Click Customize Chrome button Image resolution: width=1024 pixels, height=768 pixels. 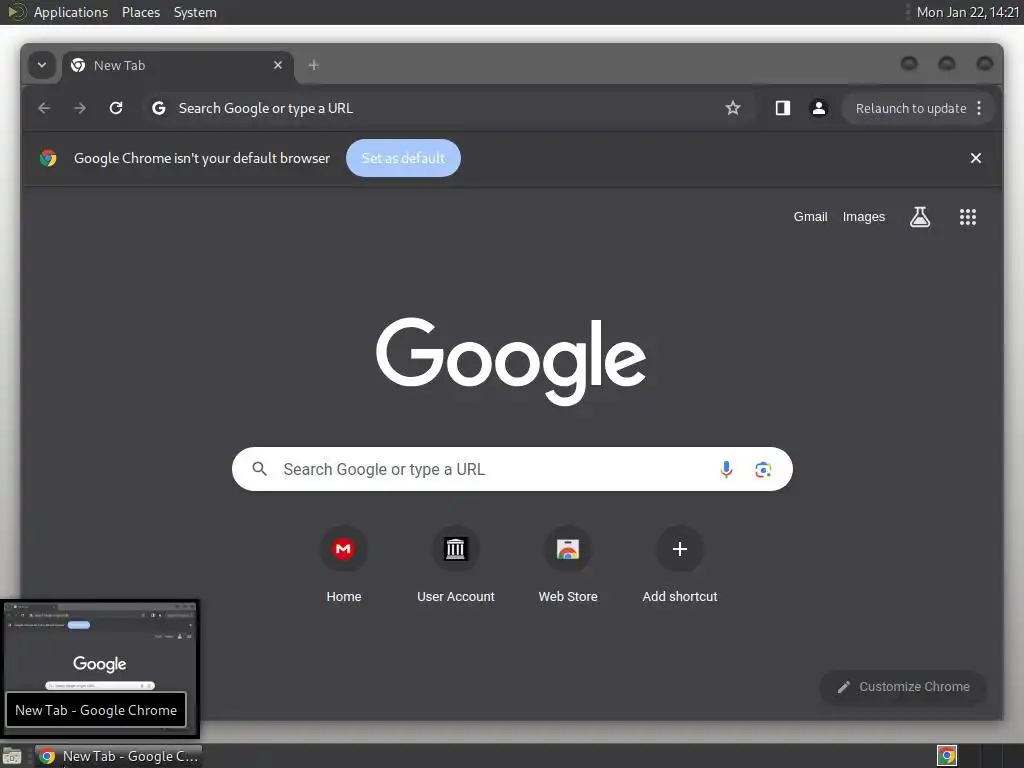pos(903,687)
